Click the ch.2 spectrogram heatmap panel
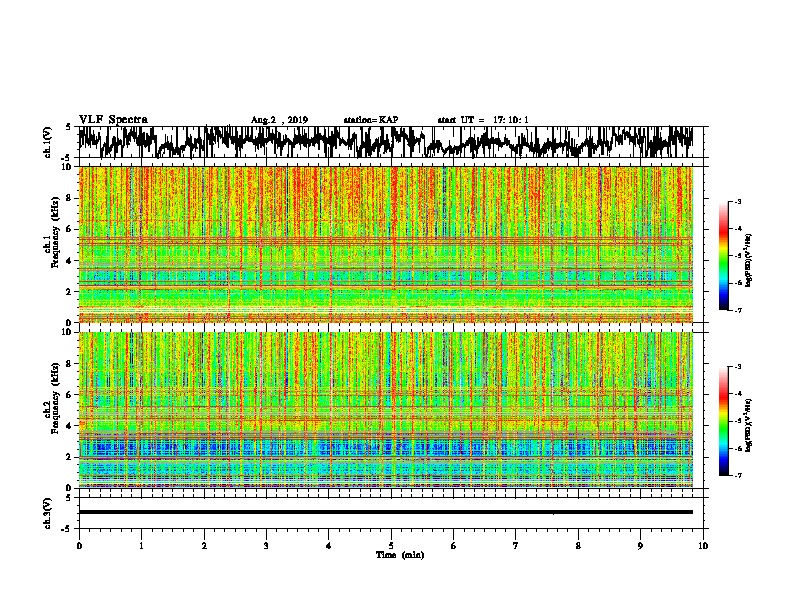This screenshot has width=792, height=612. click(385, 410)
